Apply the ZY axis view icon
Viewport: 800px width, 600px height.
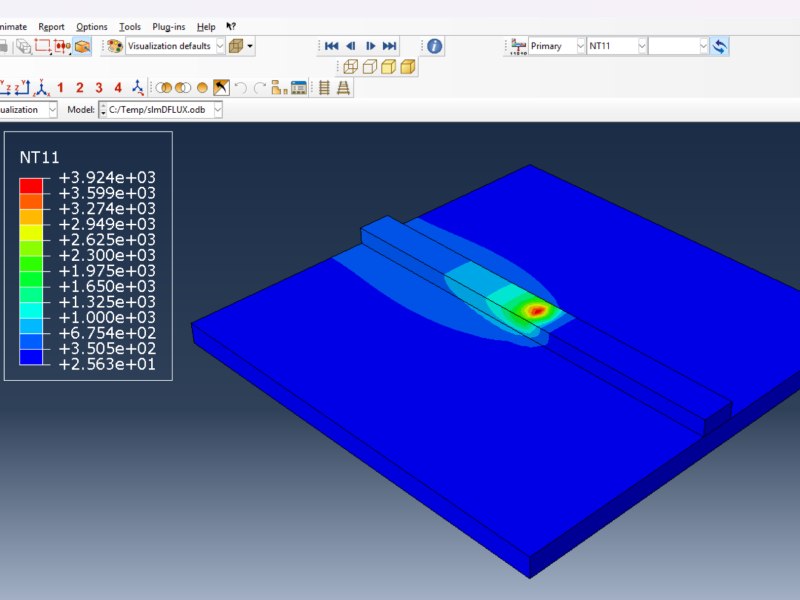click(x=22, y=88)
